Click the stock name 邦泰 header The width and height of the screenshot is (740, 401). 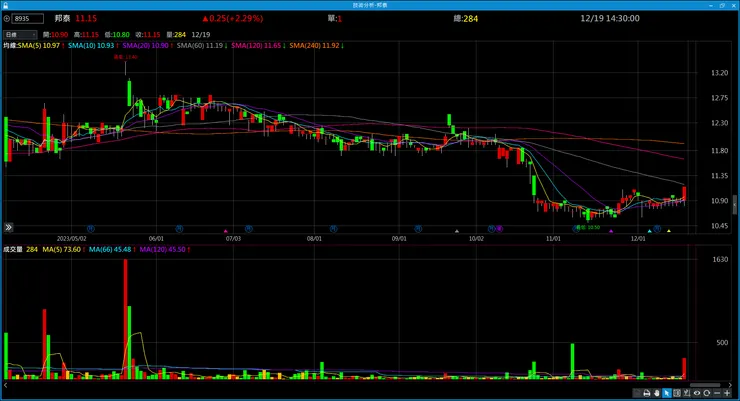pyautogui.click(x=62, y=18)
